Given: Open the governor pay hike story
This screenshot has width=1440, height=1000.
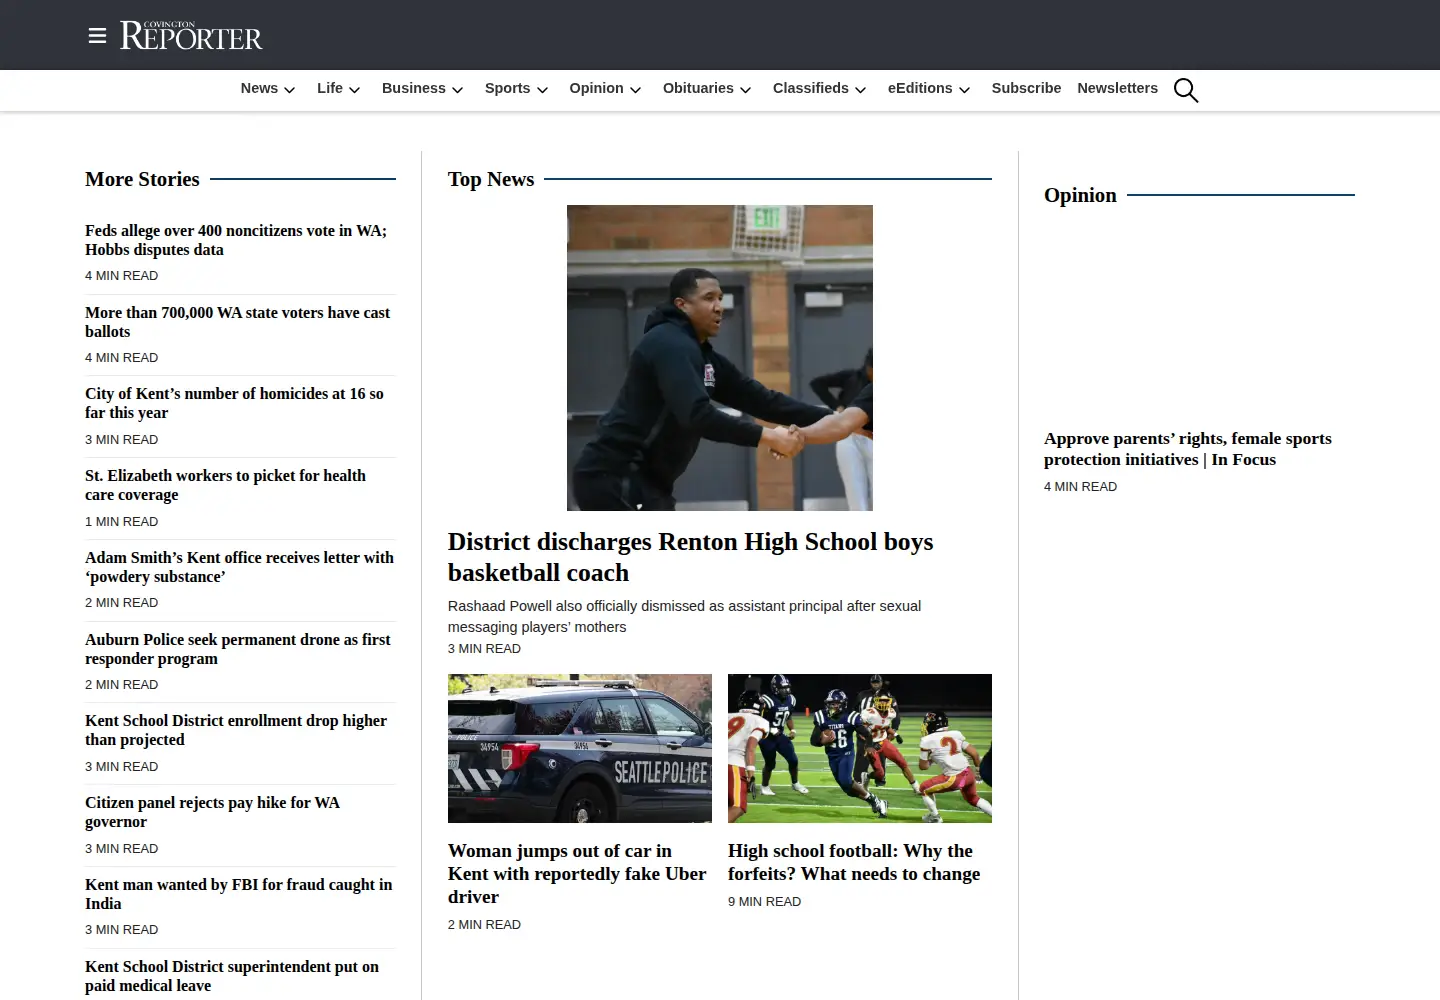Looking at the screenshot, I should click(212, 812).
